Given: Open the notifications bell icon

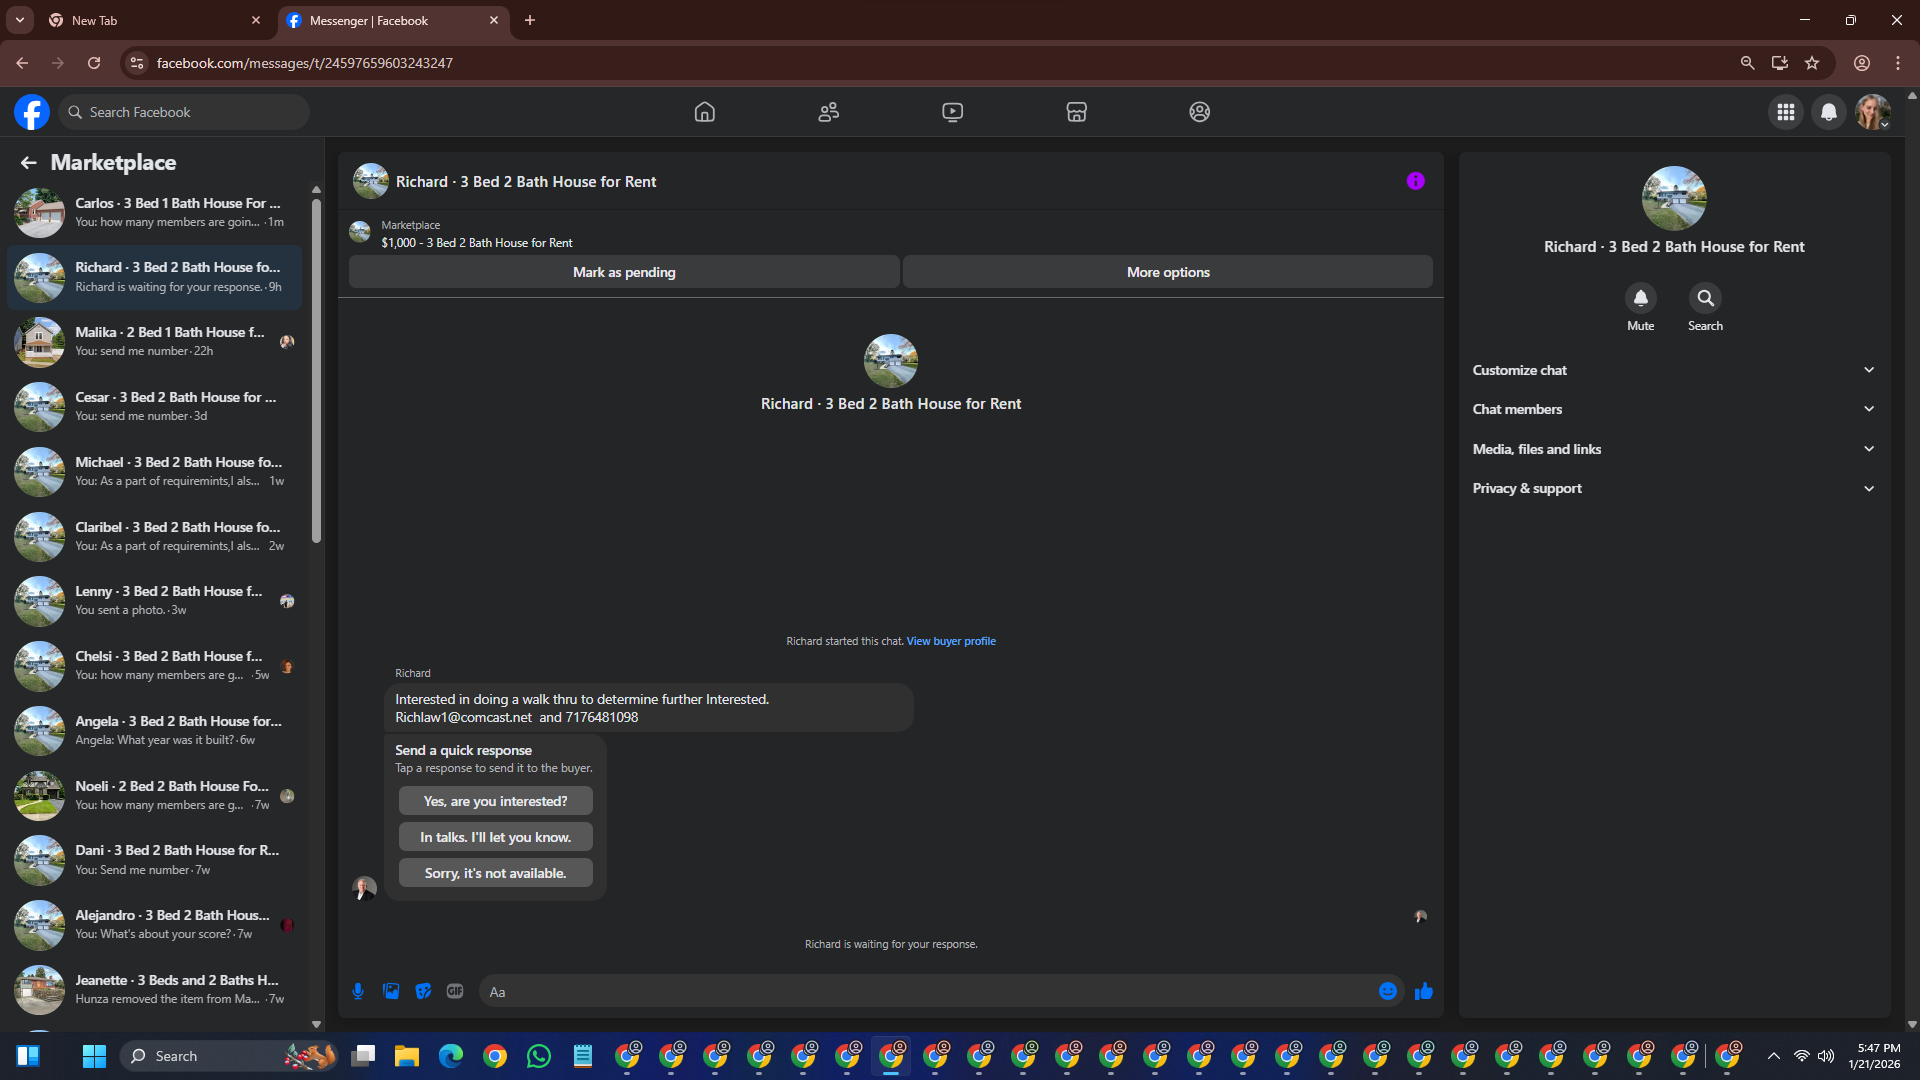Looking at the screenshot, I should [x=1828, y=112].
